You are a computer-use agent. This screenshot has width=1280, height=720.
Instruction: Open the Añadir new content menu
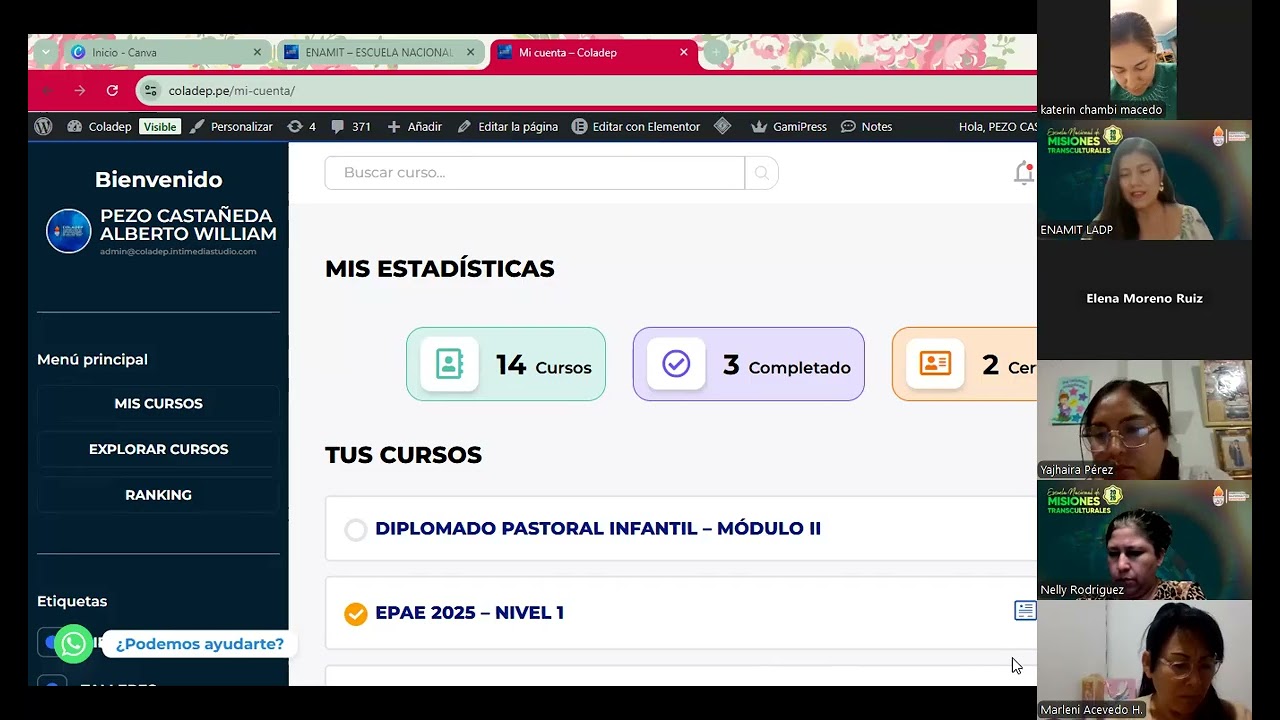(414, 127)
